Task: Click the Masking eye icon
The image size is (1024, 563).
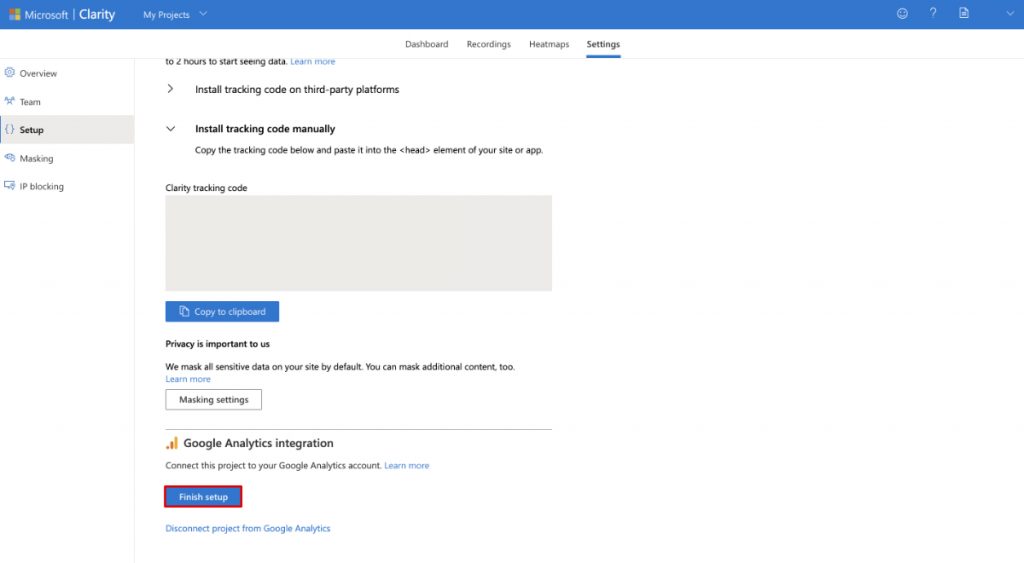Action: click(x=10, y=157)
